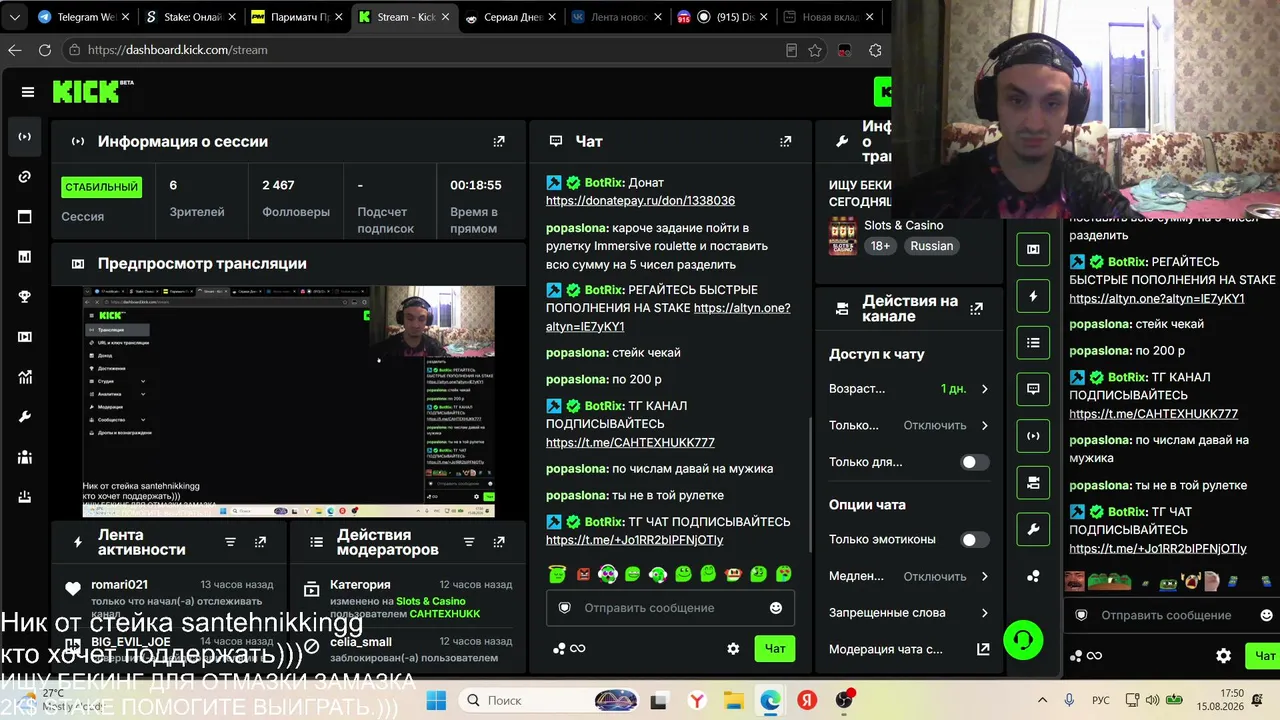Open the hamburger menu beside the Kick logo
Screen dimensions: 1280x720
point(28,92)
